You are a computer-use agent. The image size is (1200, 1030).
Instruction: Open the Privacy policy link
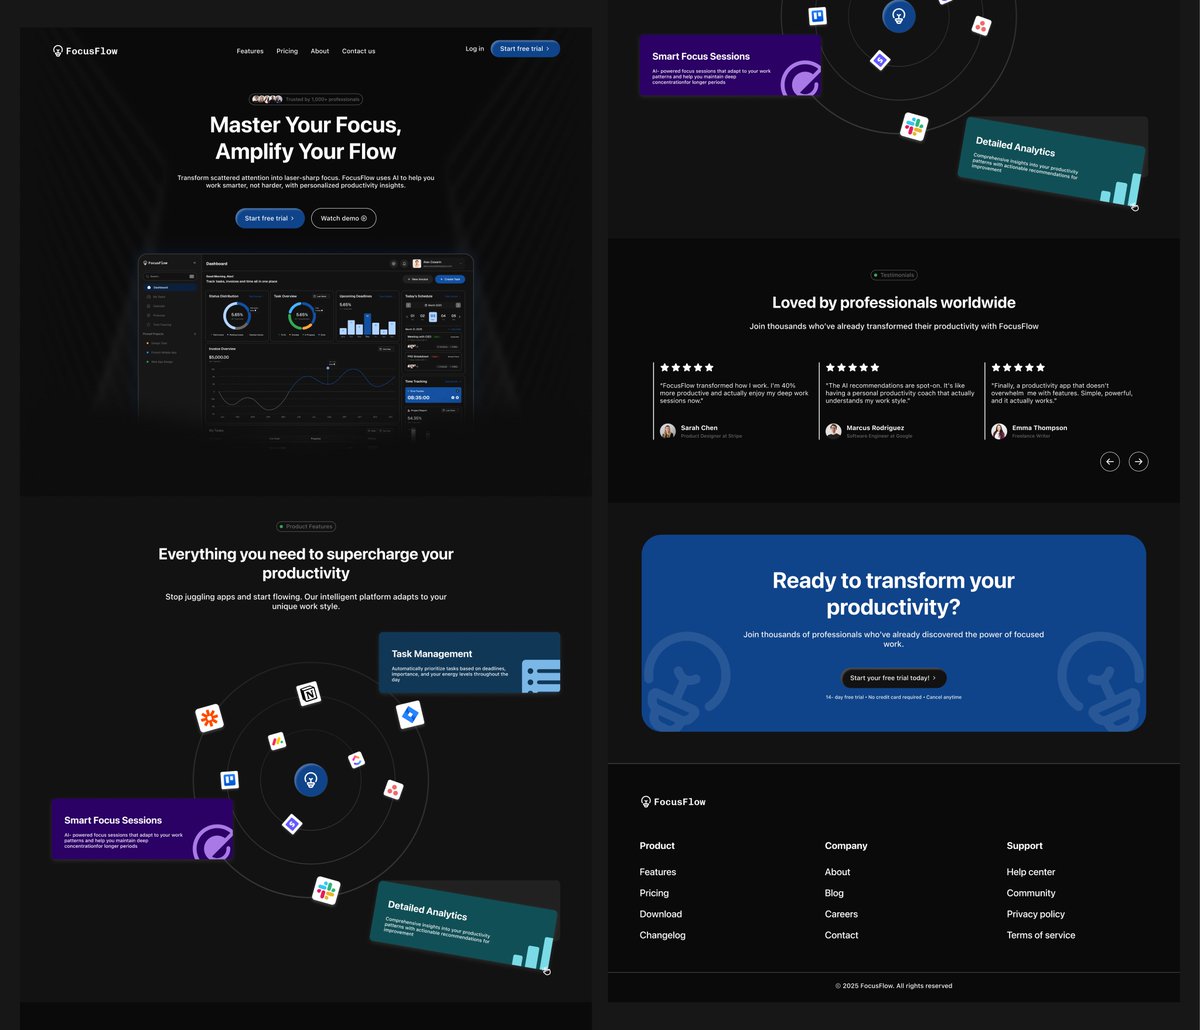tap(1036, 914)
